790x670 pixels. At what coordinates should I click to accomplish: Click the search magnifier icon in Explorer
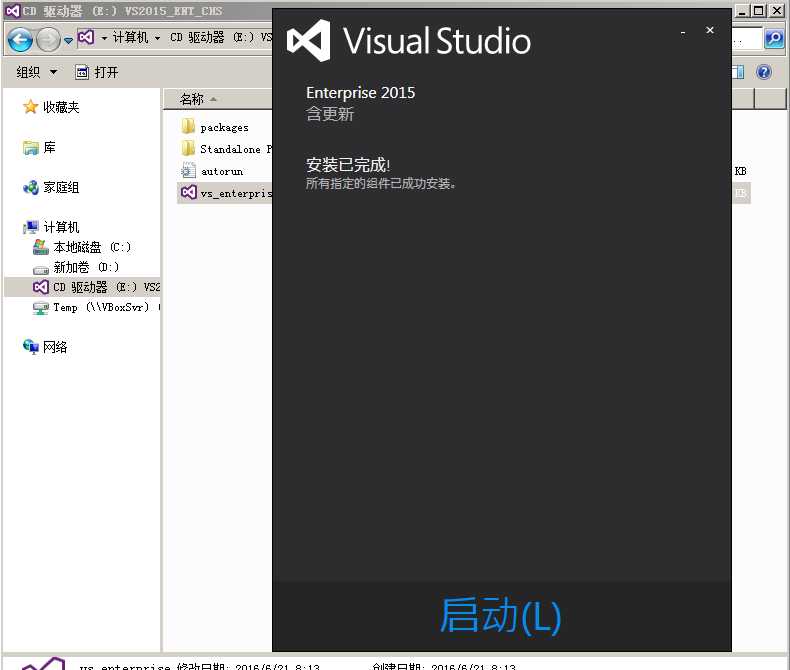point(773,39)
